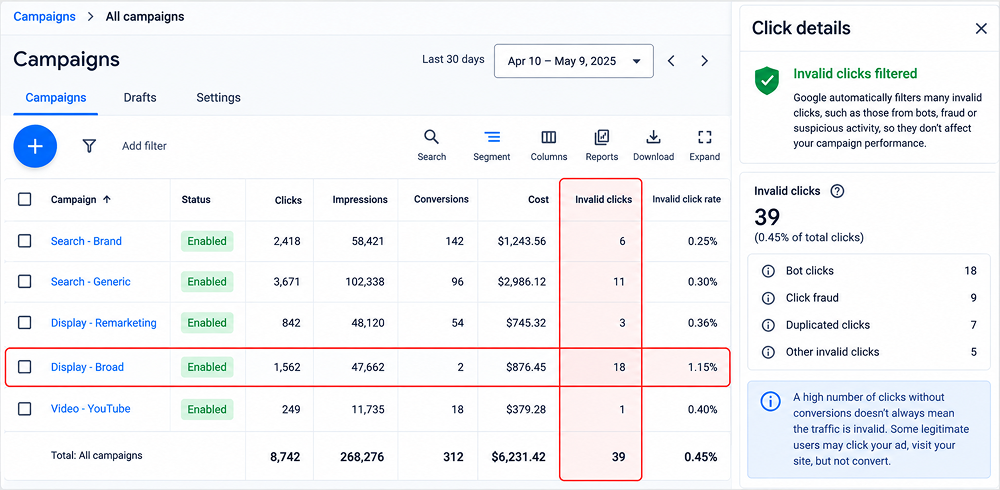Click the Enabled status for Display - Remarketing
The height and width of the screenshot is (490, 1000).
pyautogui.click(x=207, y=323)
